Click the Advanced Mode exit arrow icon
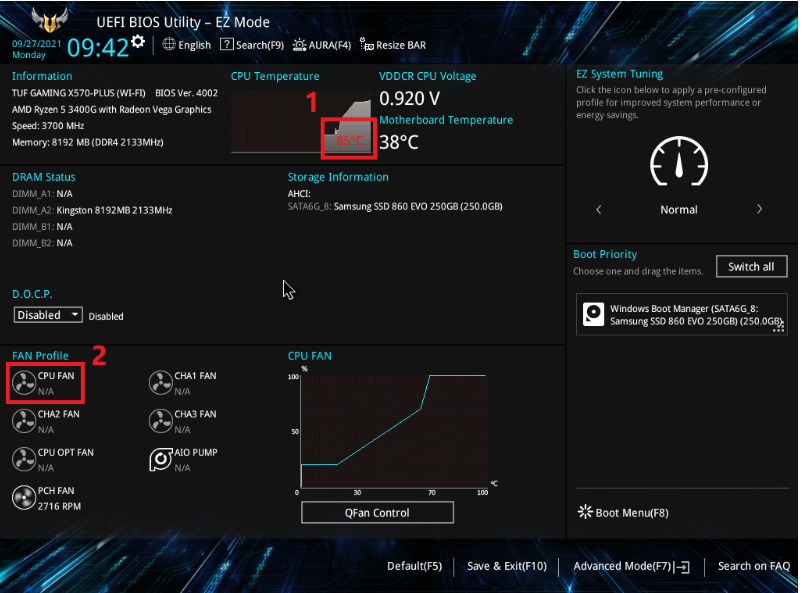 tap(682, 567)
